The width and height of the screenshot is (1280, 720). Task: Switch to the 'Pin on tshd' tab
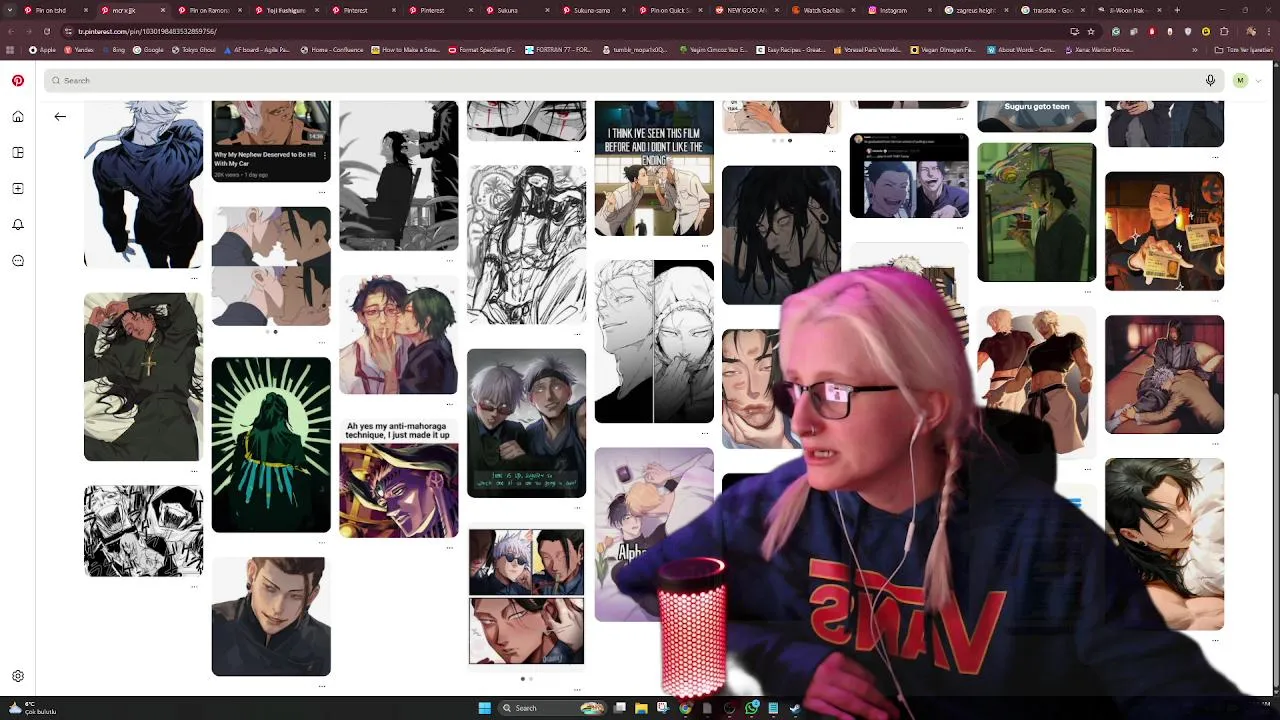click(55, 10)
